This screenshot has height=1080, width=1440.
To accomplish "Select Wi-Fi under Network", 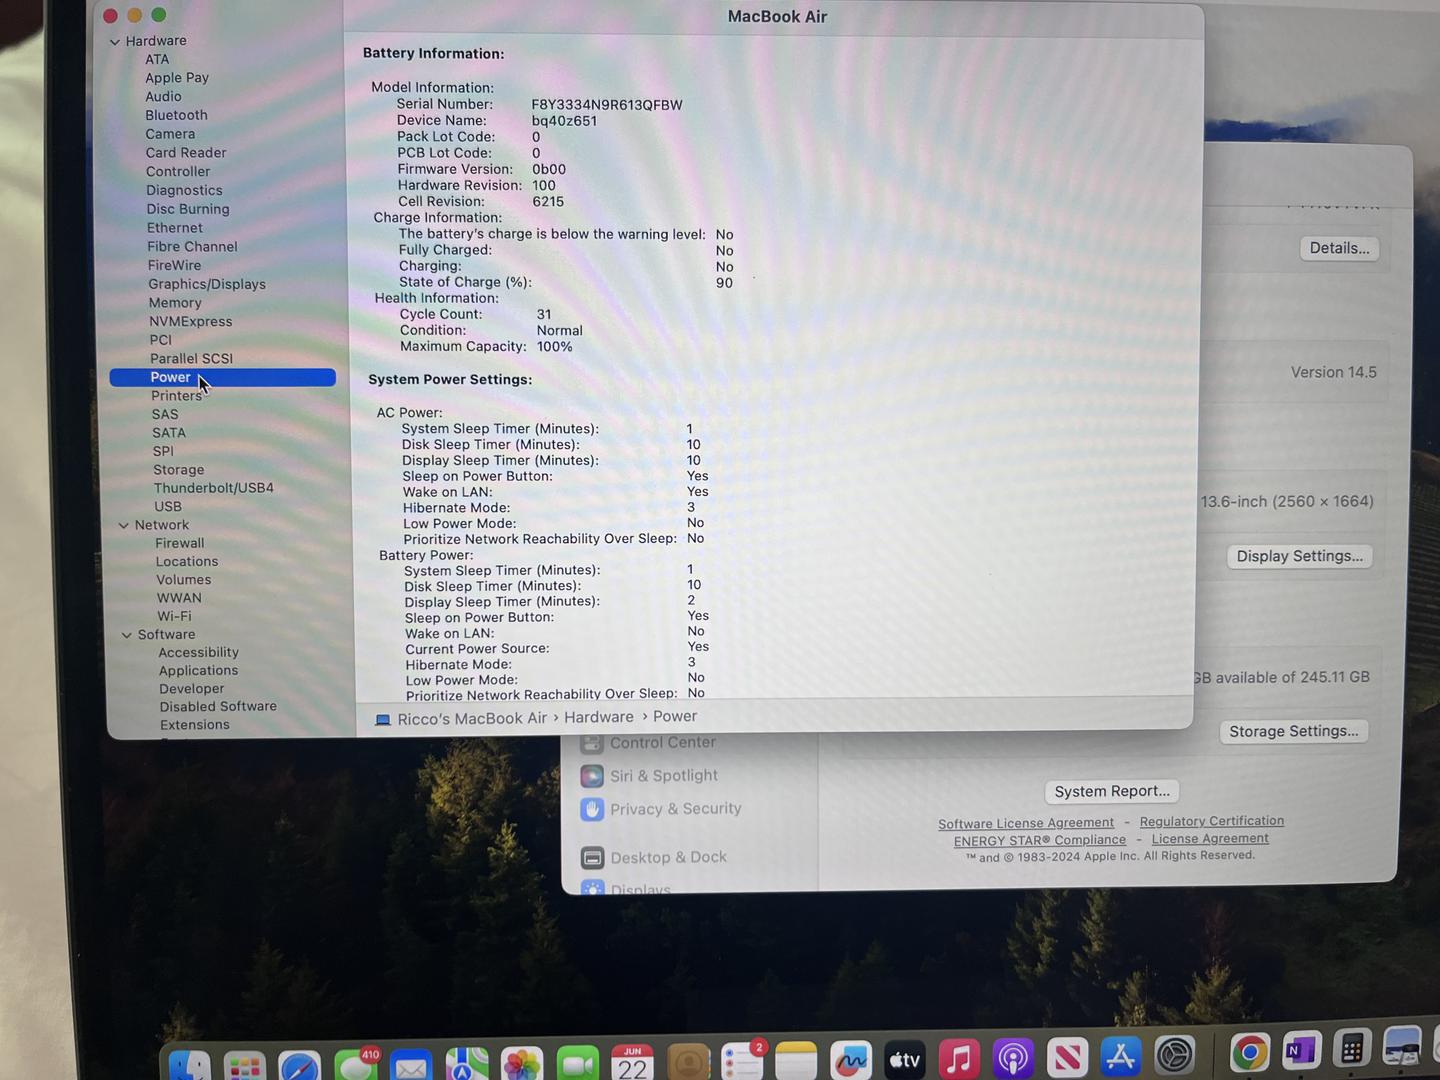I will 174,616.
